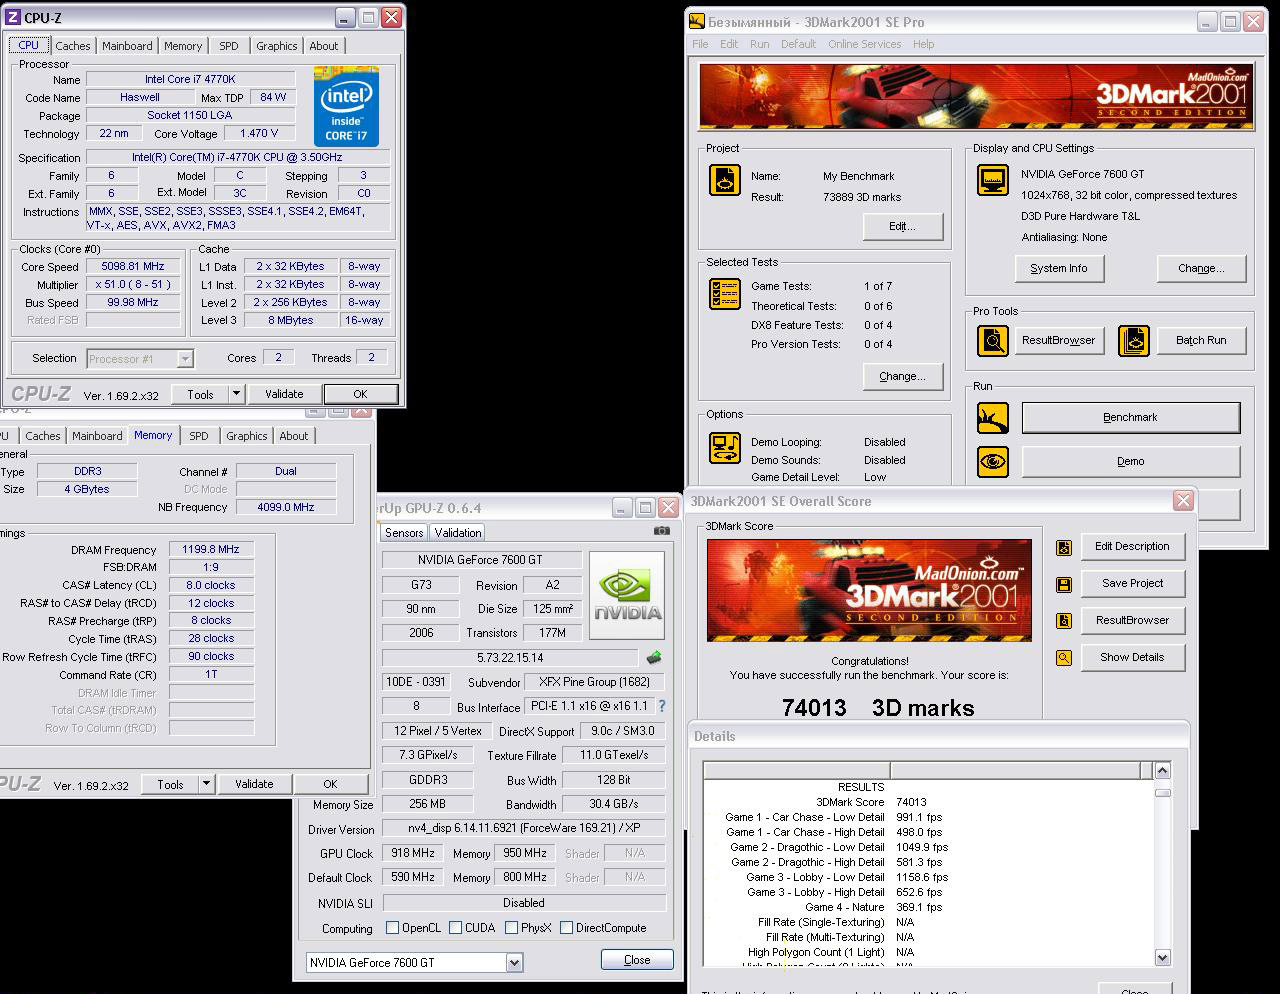
Task: Click the NVIDIA logo in GPU-Z
Action: coord(628,595)
